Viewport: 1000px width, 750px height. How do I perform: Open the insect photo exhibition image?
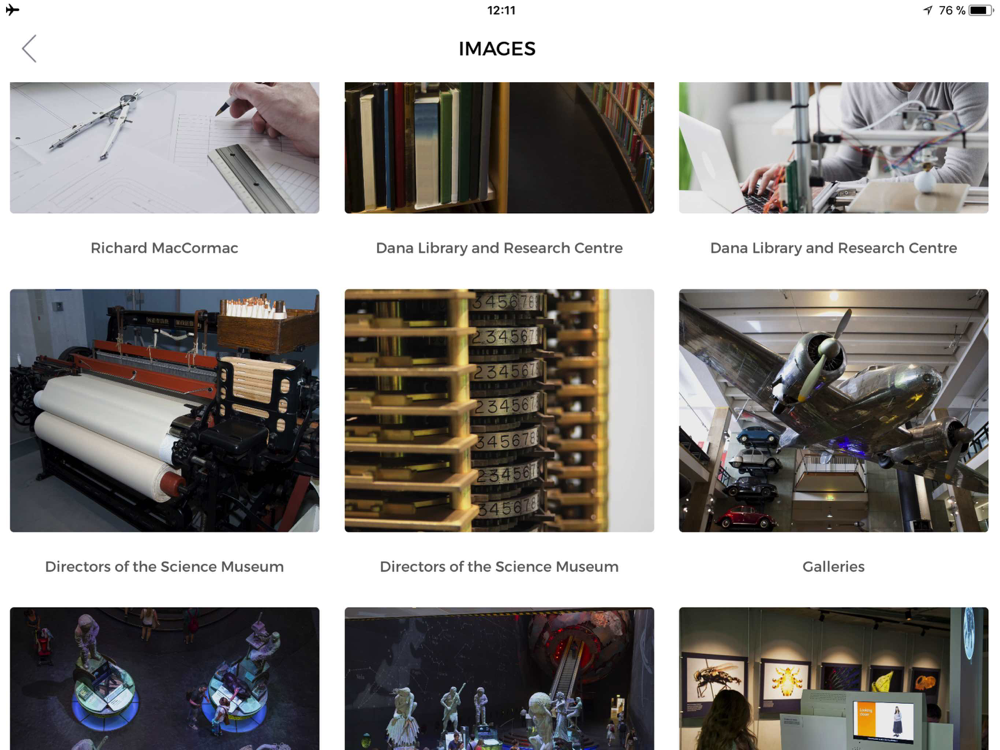[x=834, y=679]
